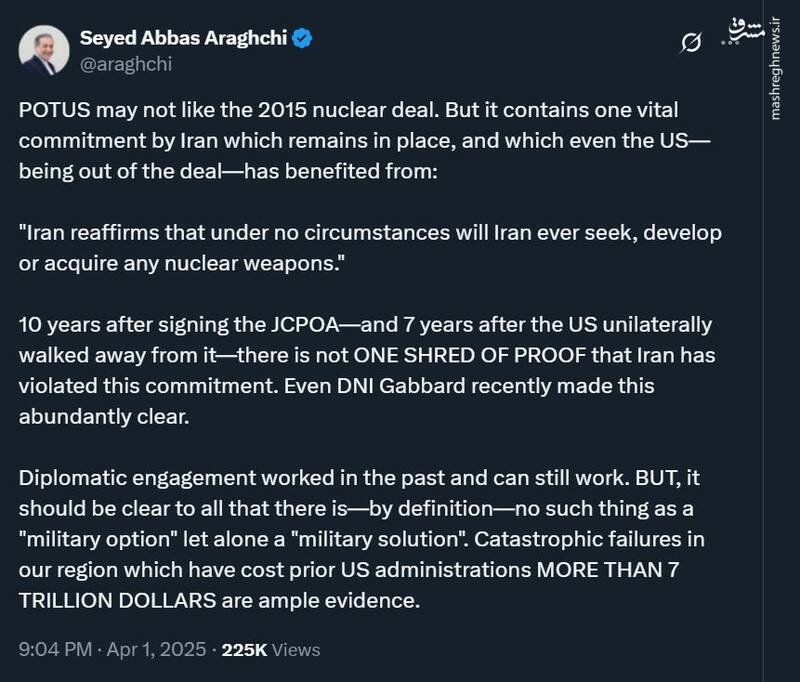
Task: Open the 225K Views count
Action: click(270, 649)
